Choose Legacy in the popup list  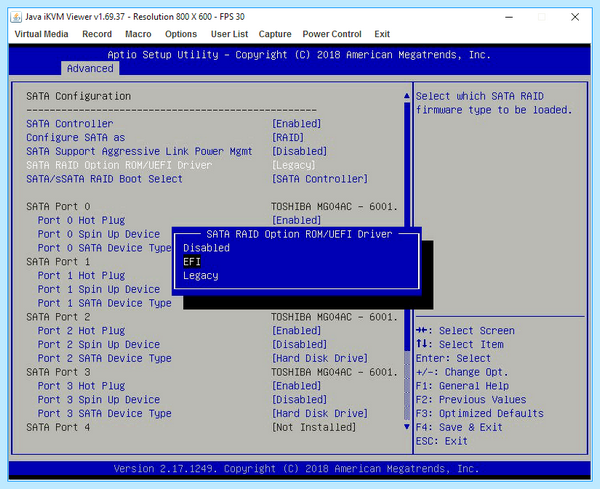[x=201, y=275]
